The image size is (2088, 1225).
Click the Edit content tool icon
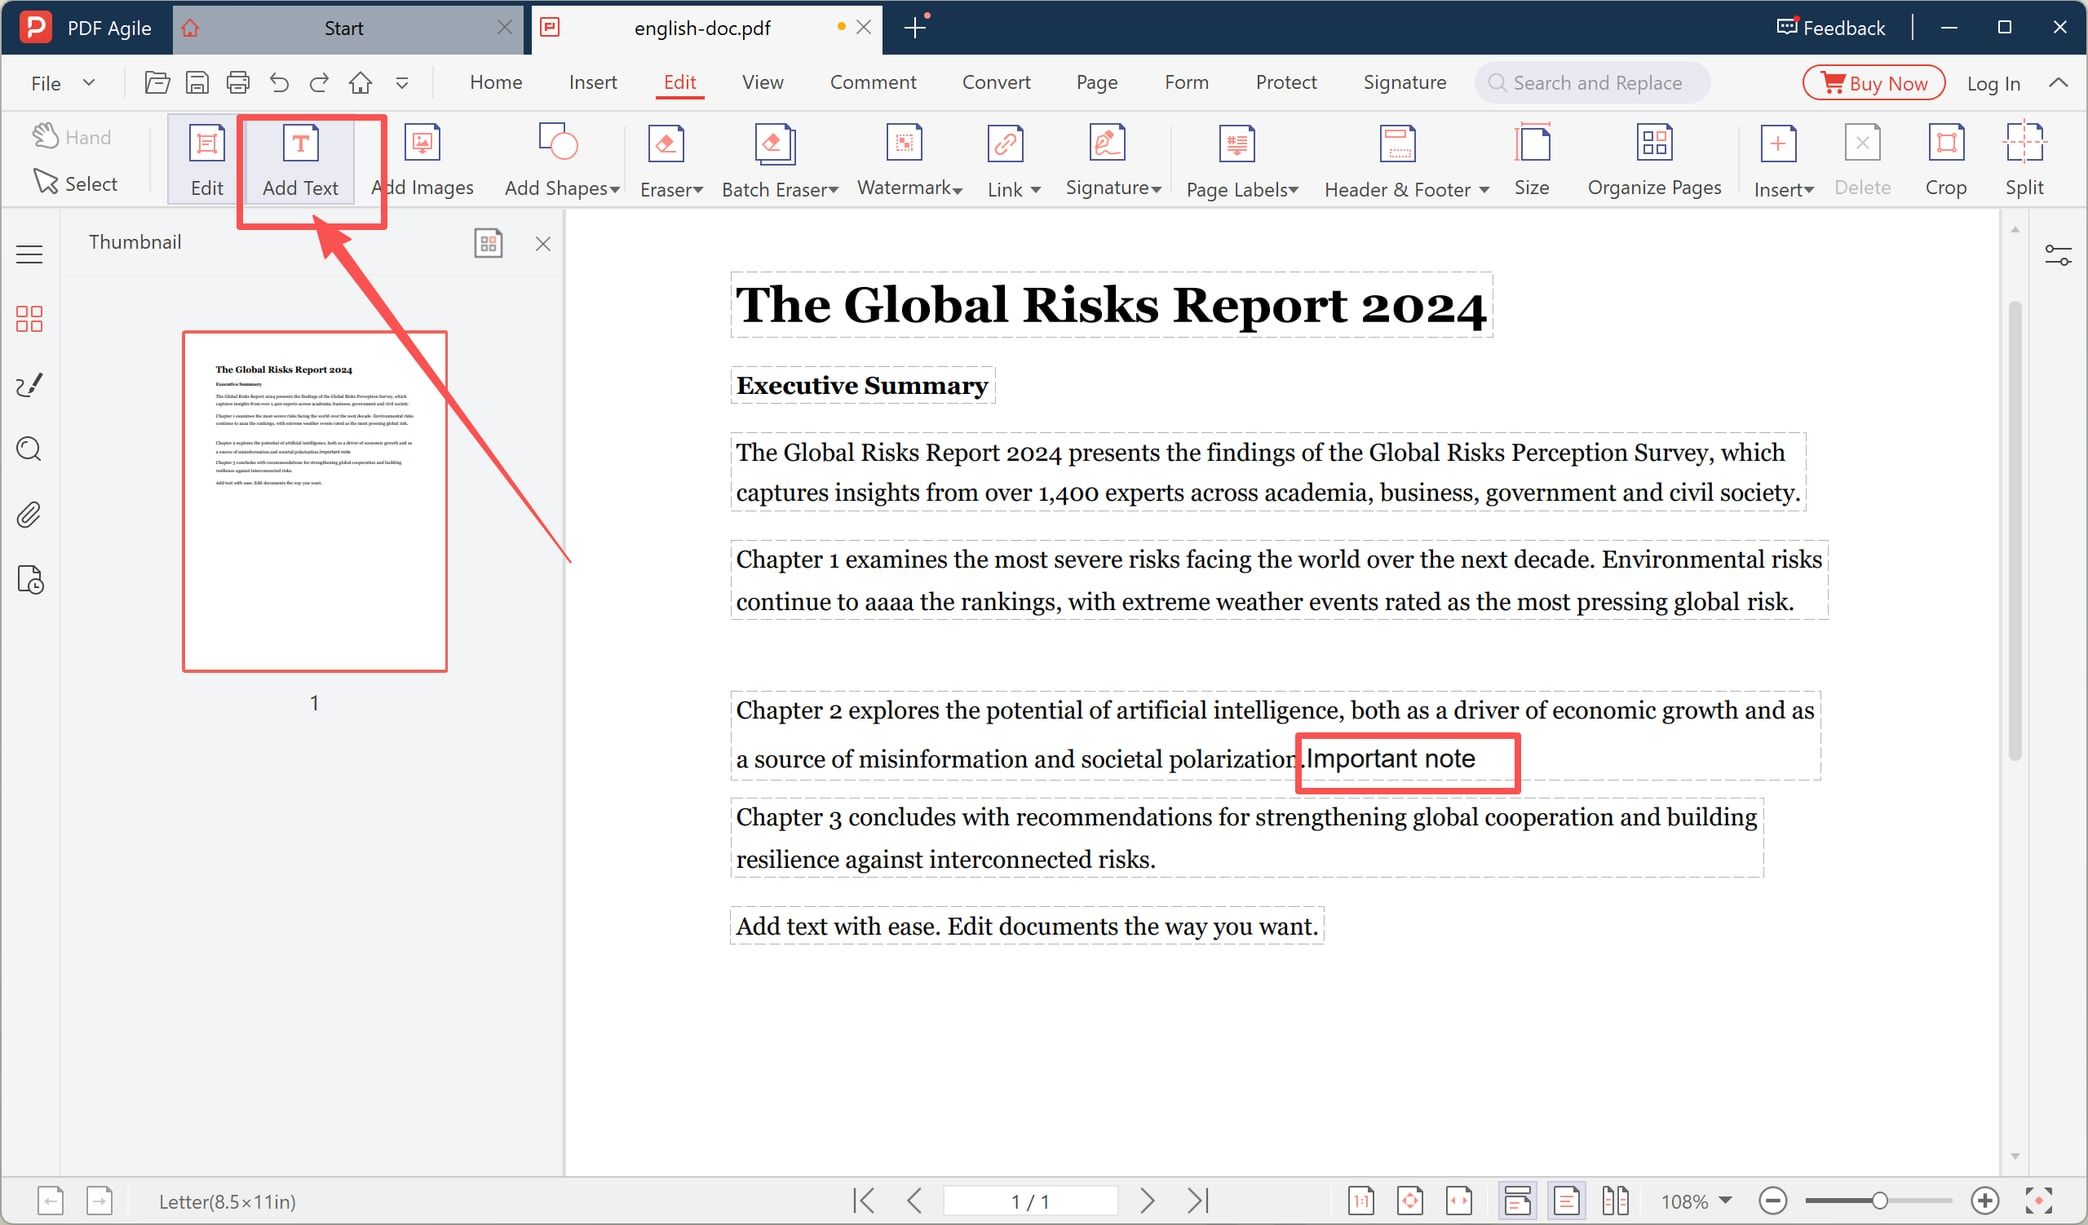(x=207, y=161)
